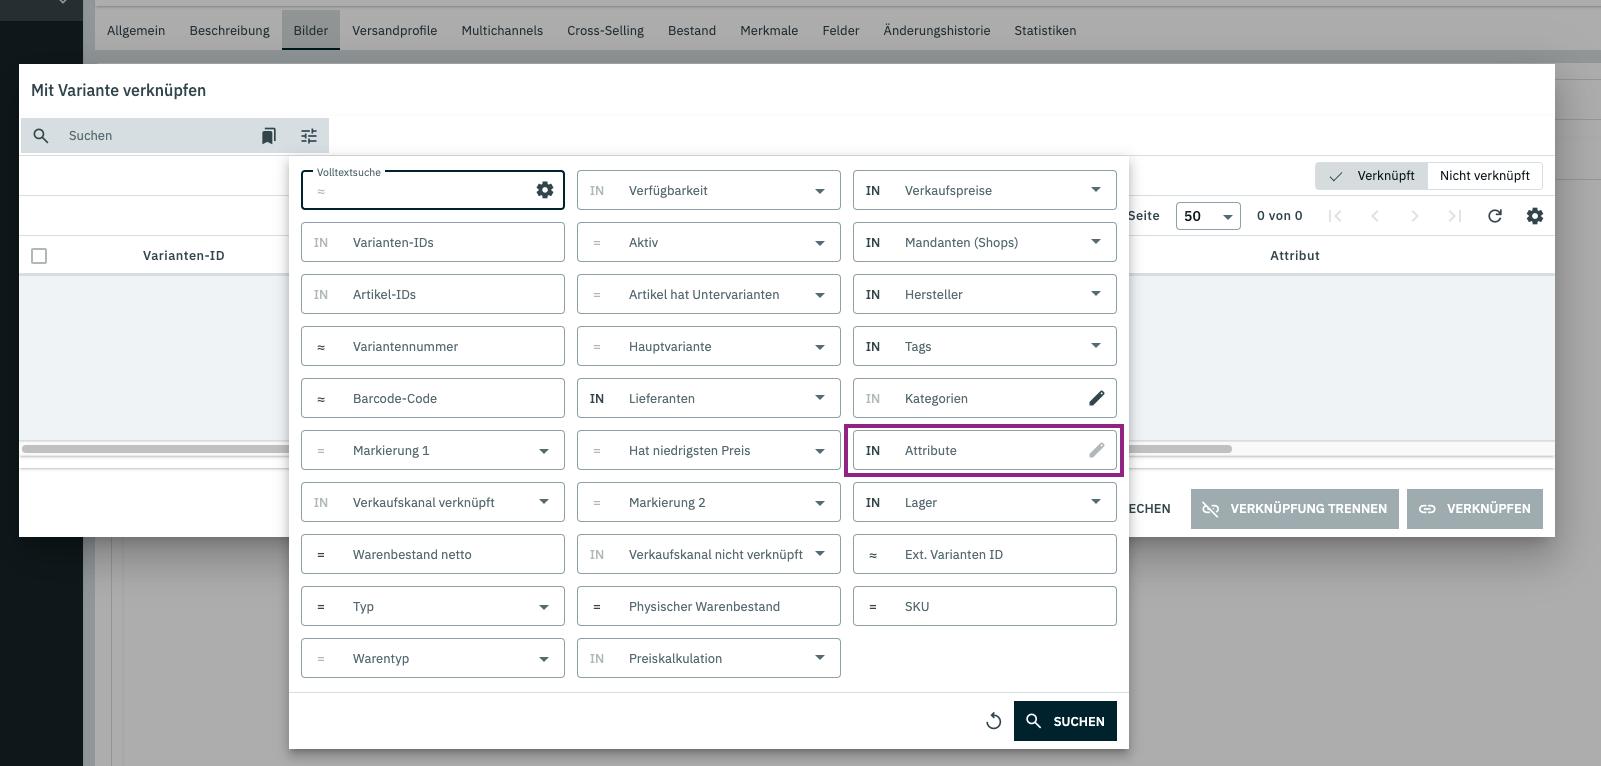The height and width of the screenshot is (766, 1601).
Task: Open the Hersteller dropdown
Action: pyautogui.click(x=1095, y=294)
